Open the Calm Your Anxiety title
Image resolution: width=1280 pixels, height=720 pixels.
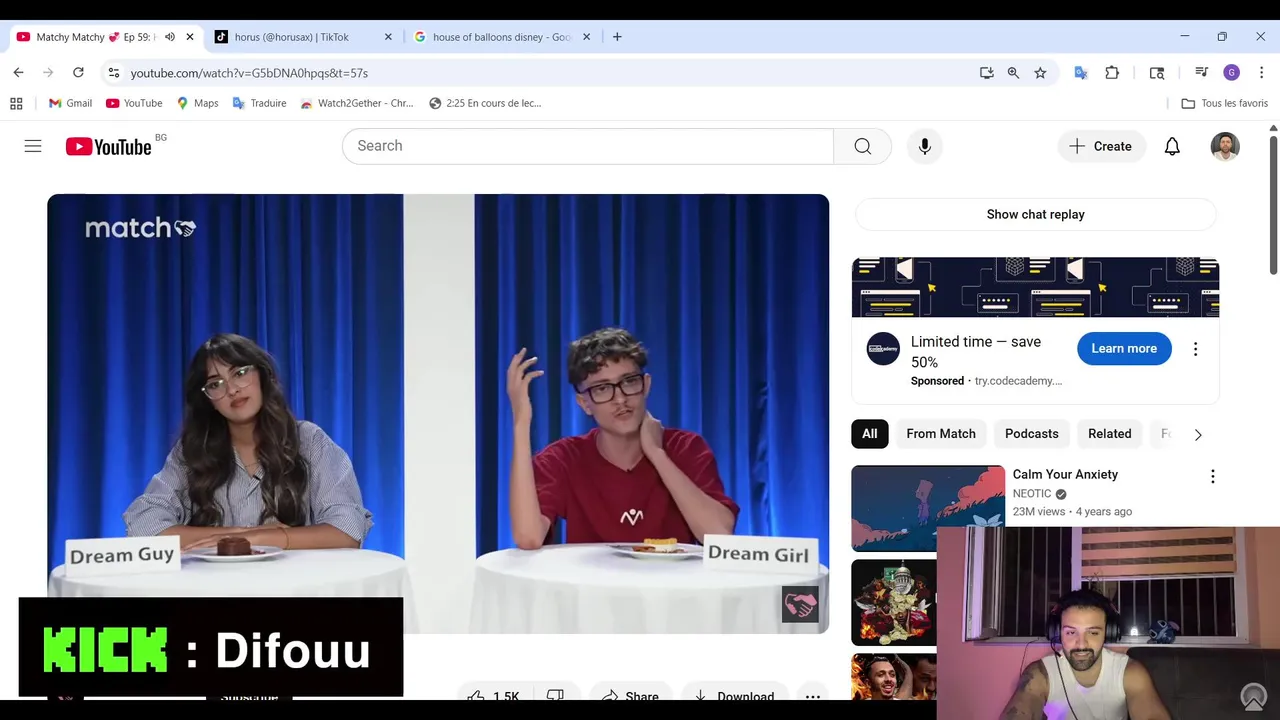[x=1065, y=474]
